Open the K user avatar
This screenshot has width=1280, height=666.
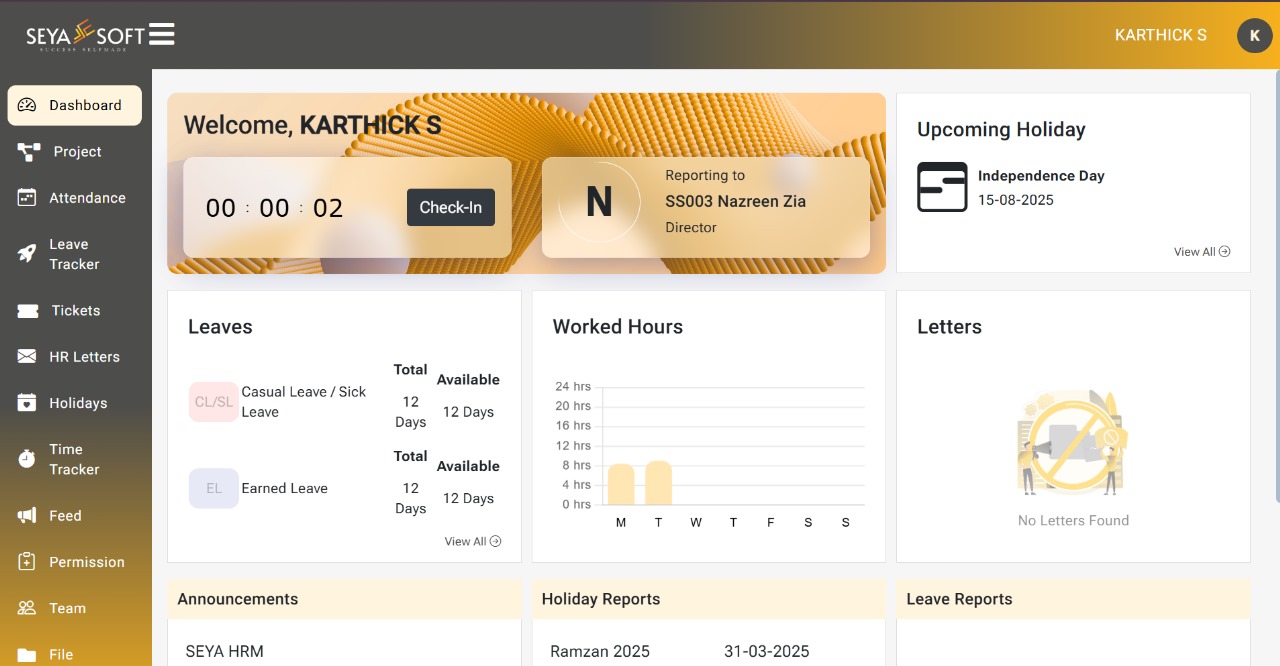tap(1254, 35)
